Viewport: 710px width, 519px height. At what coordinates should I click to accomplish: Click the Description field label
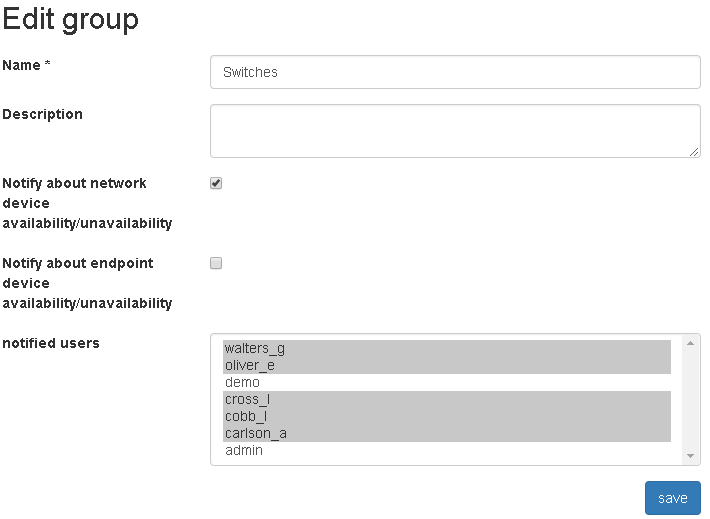tap(43, 114)
